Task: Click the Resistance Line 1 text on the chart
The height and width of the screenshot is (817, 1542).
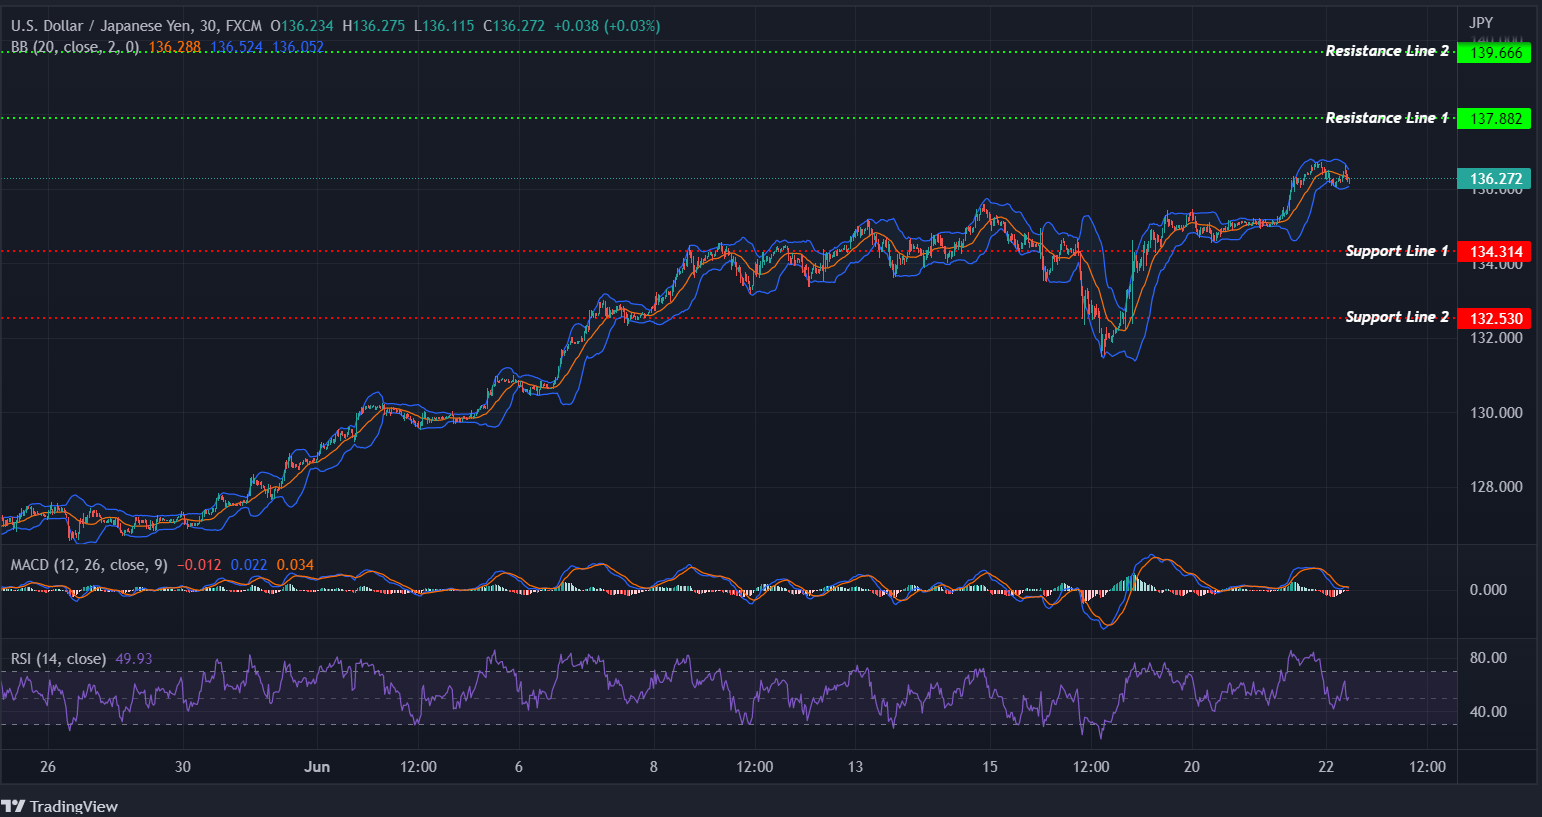Action: tap(1387, 117)
